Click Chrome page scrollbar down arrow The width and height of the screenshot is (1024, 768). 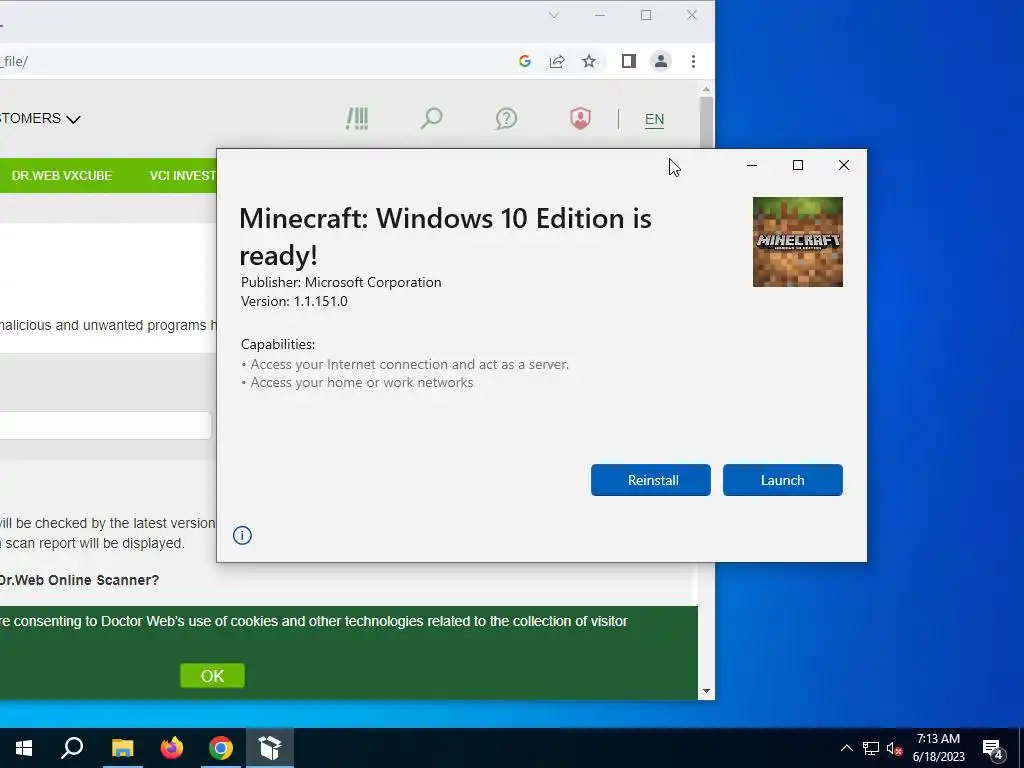click(x=706, y=692)
